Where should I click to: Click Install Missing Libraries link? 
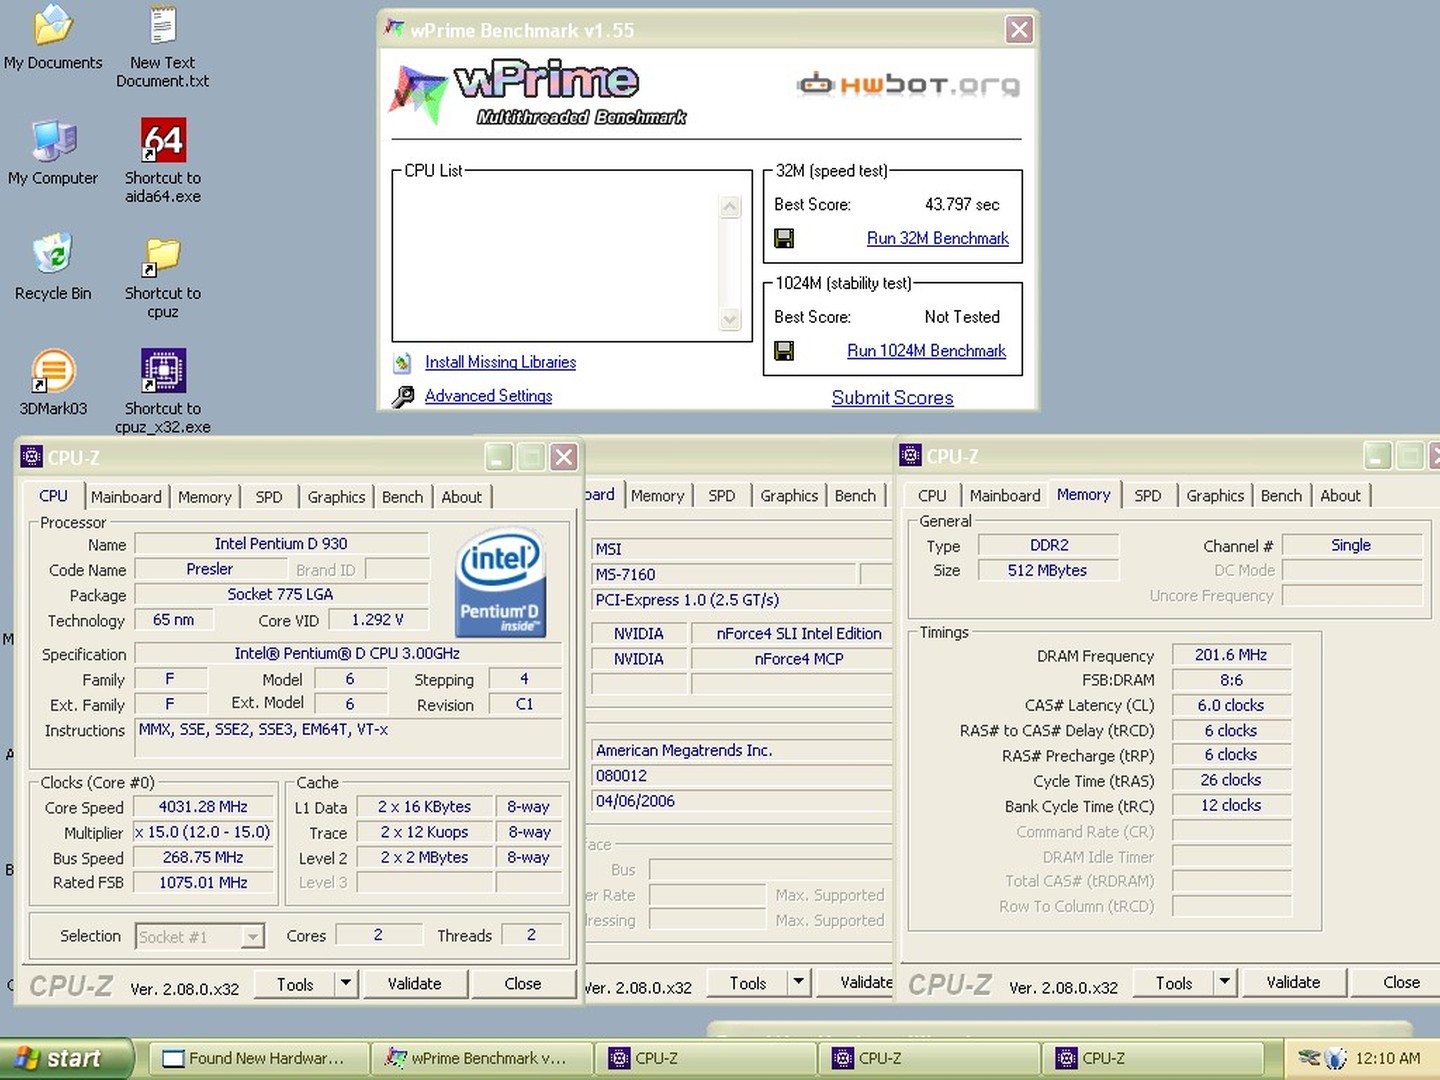click(x=500, y=362)
